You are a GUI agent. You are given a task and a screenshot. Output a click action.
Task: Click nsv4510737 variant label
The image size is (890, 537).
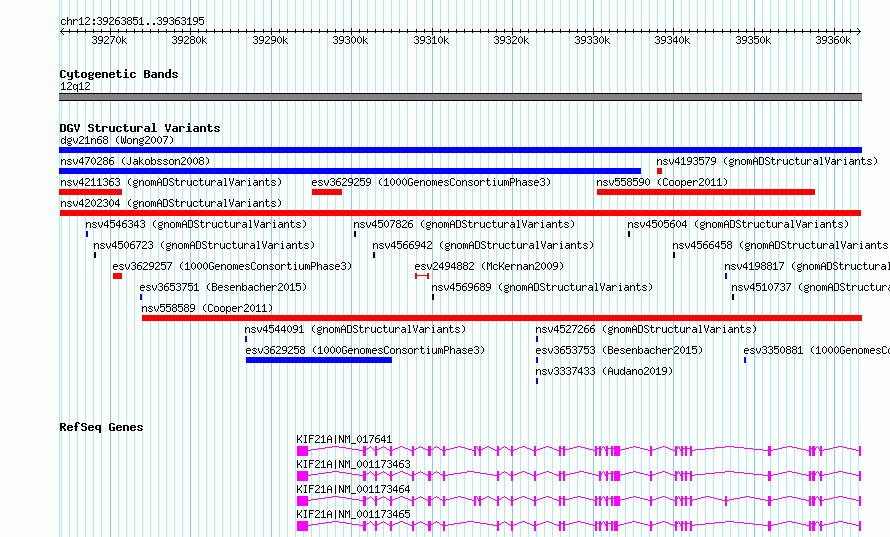click(x=810, y=287)
